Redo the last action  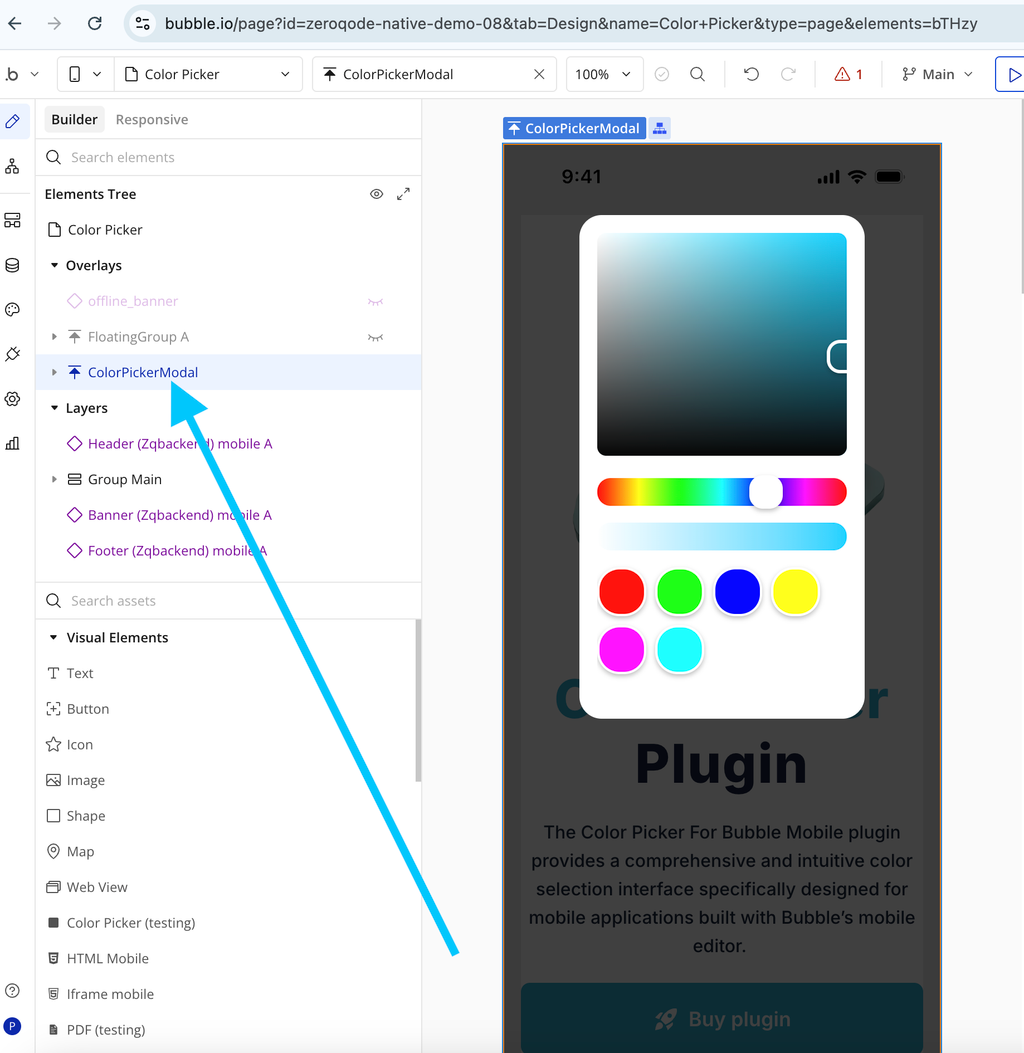(x=788, y=74)
